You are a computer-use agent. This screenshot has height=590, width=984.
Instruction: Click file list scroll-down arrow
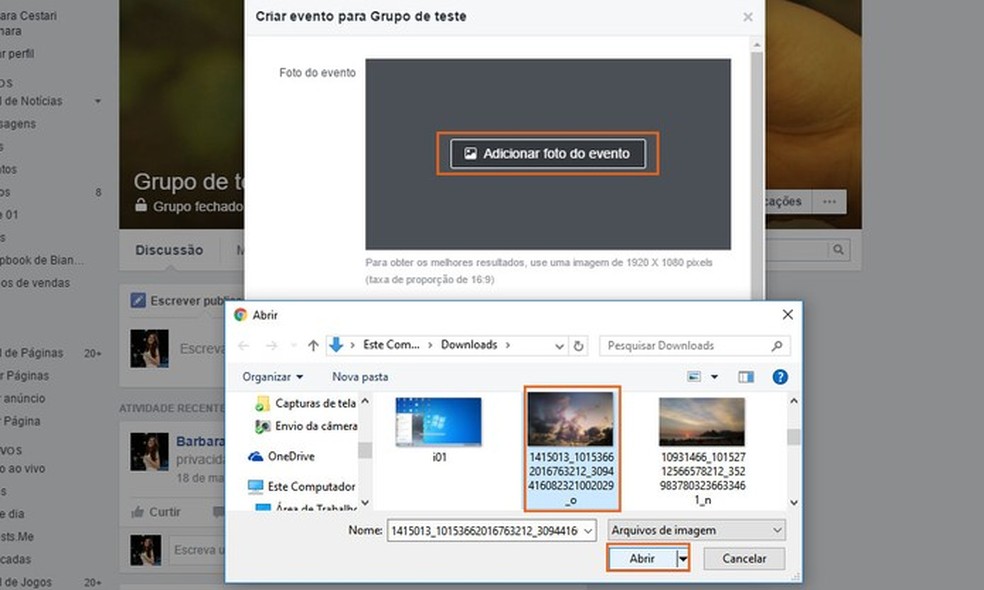click(794, 502)
